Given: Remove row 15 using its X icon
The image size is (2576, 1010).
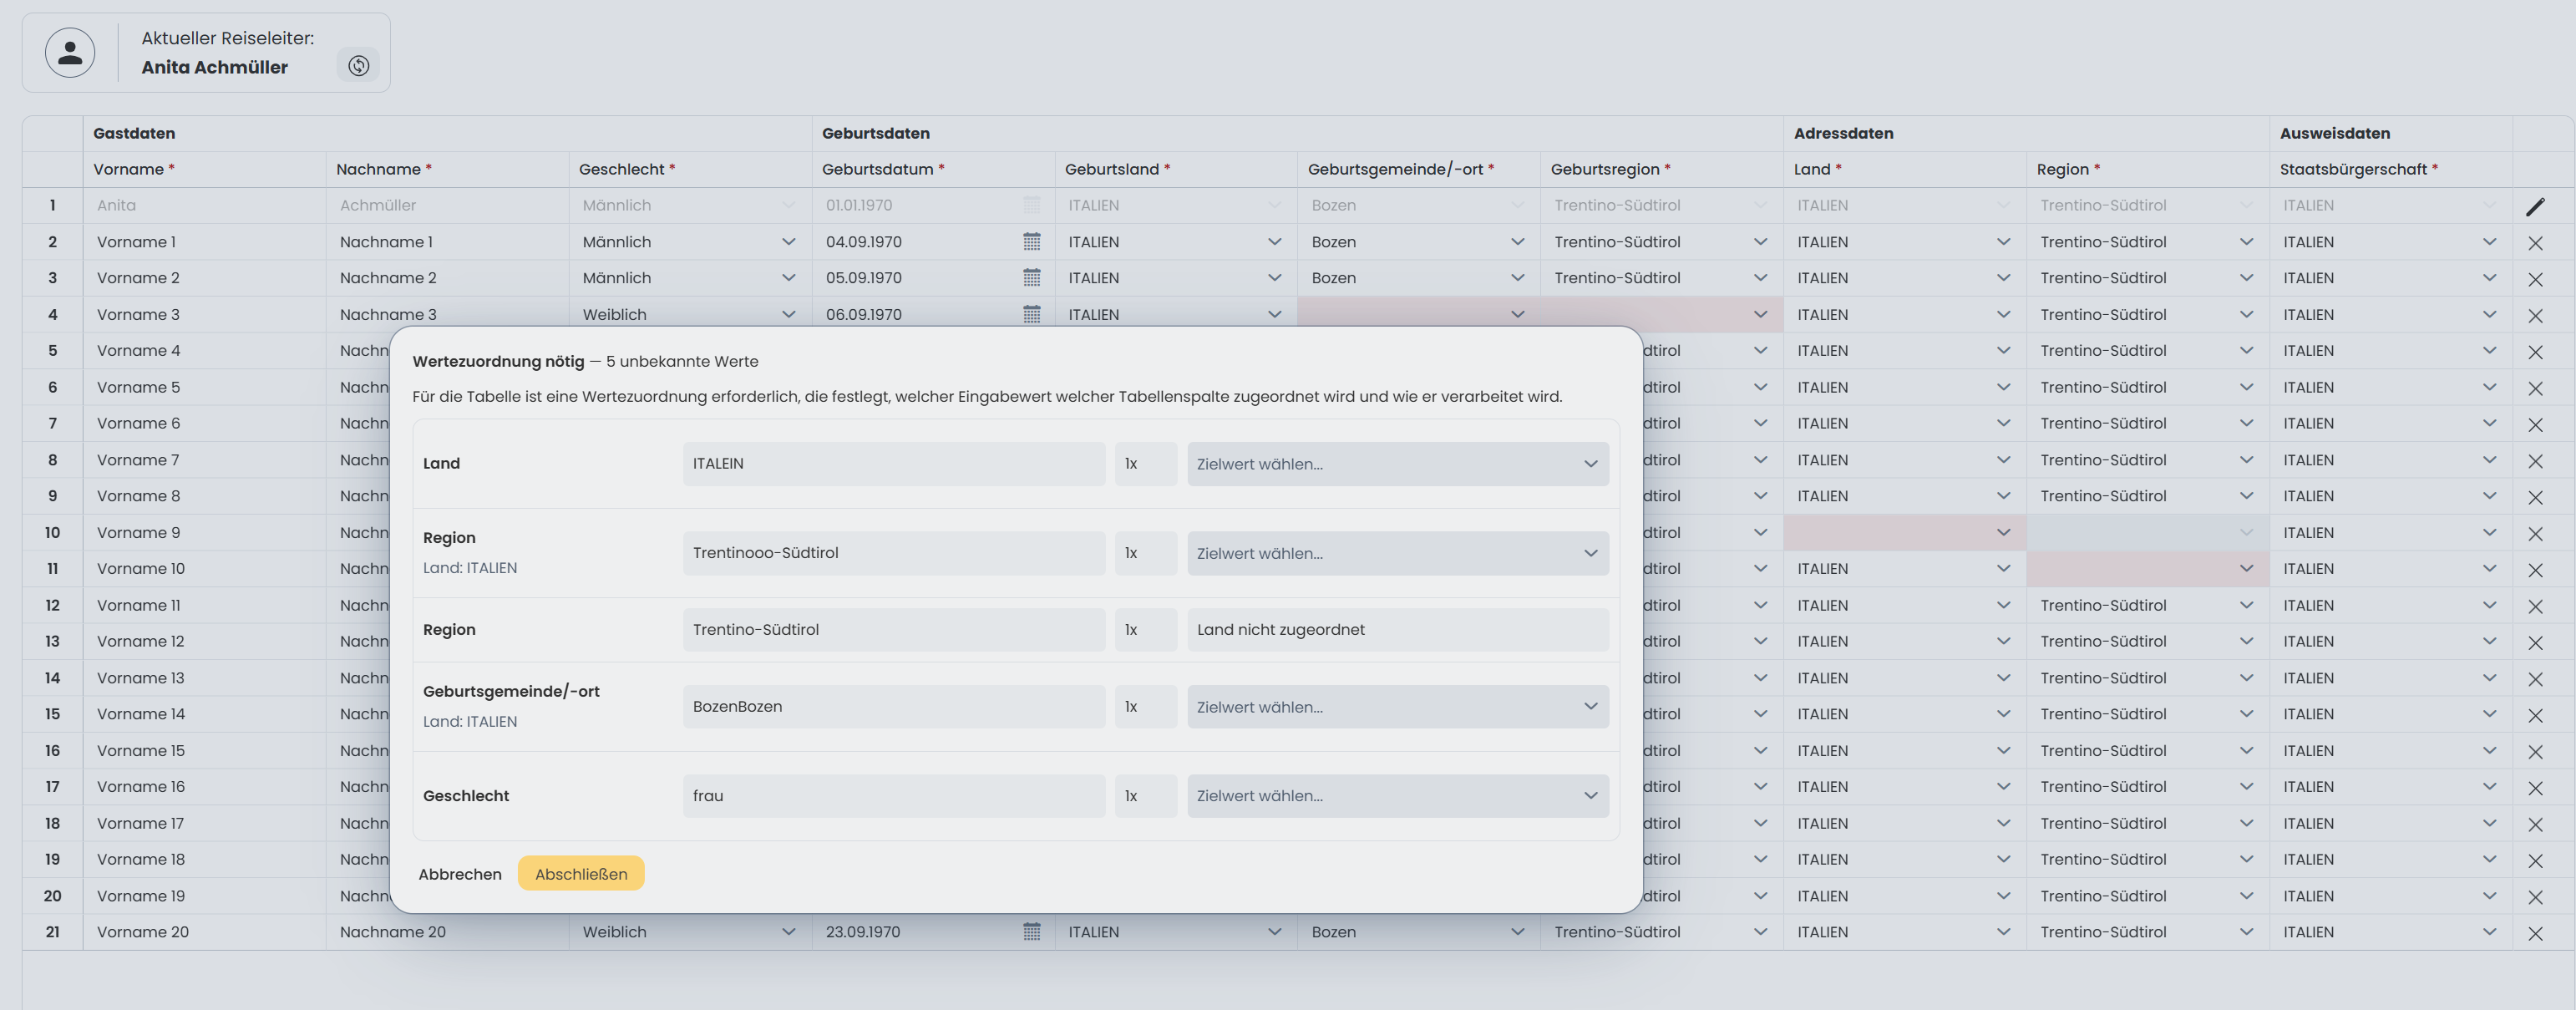Looking at the screenshot, I should (2535, 715).
